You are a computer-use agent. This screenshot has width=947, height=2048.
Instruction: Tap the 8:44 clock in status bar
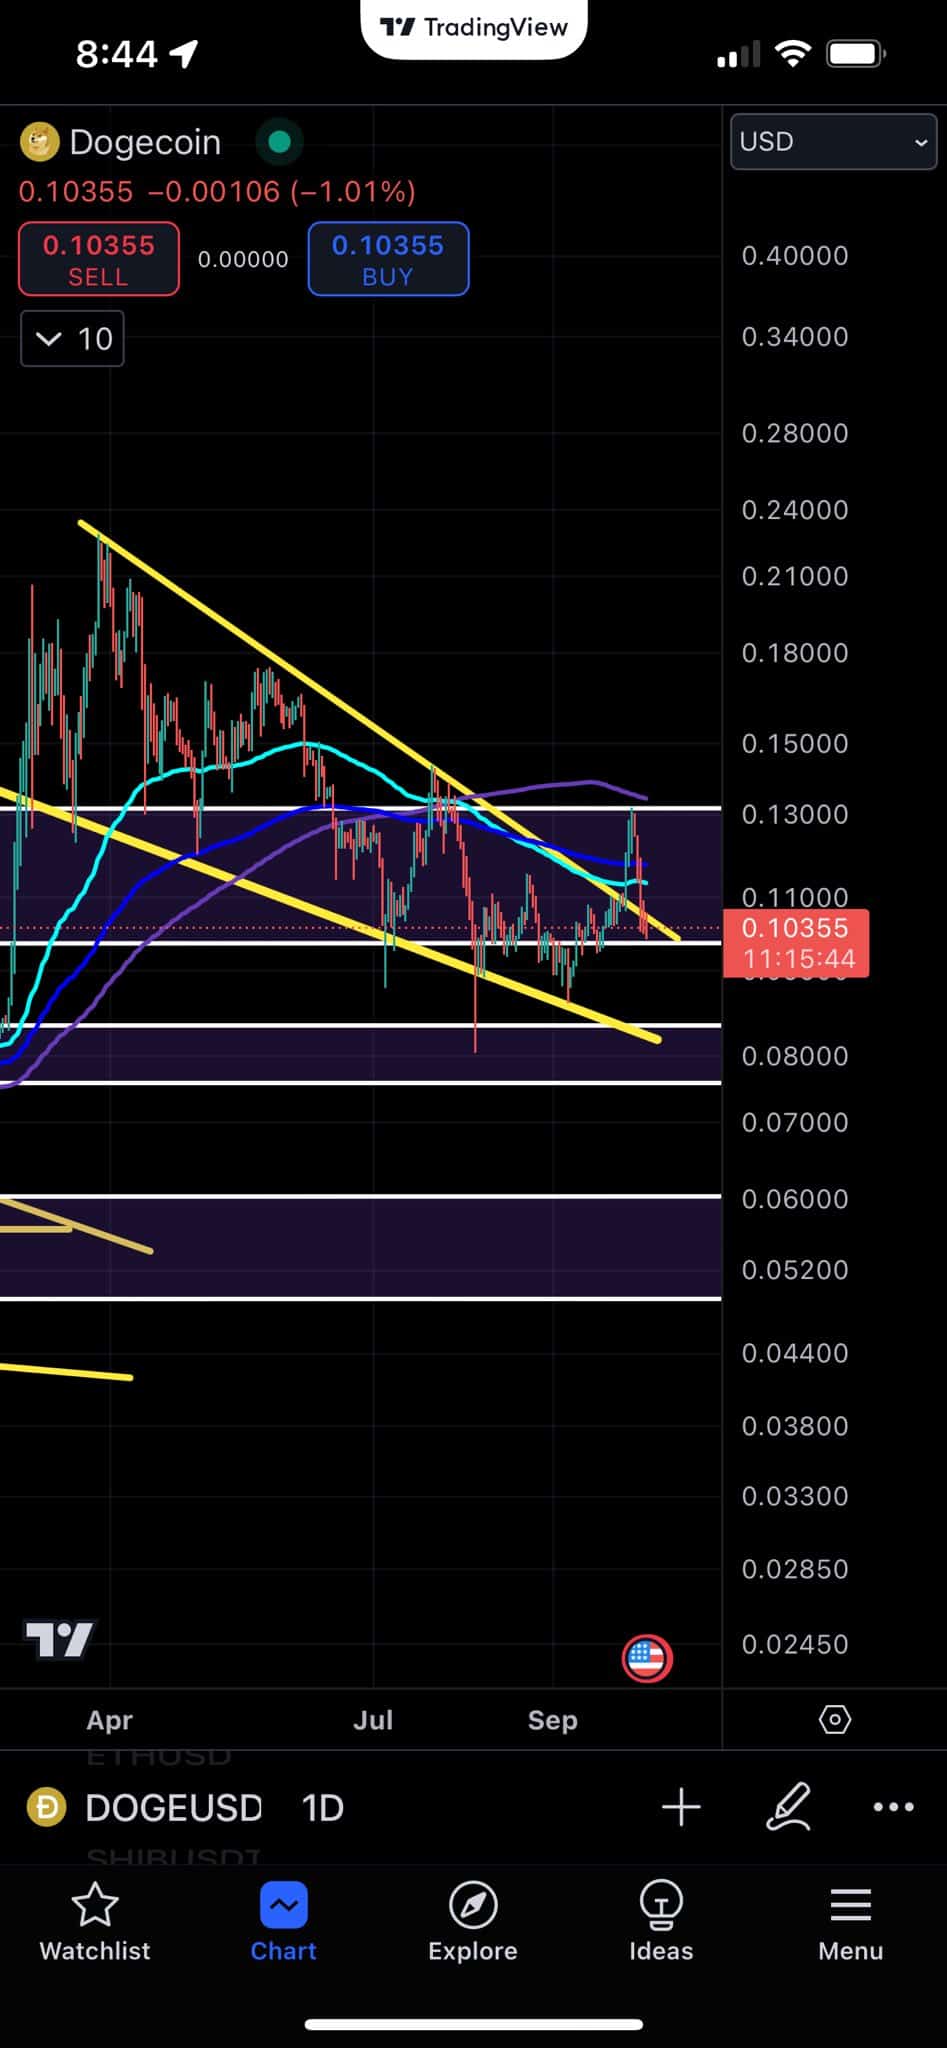click(117, 54)
